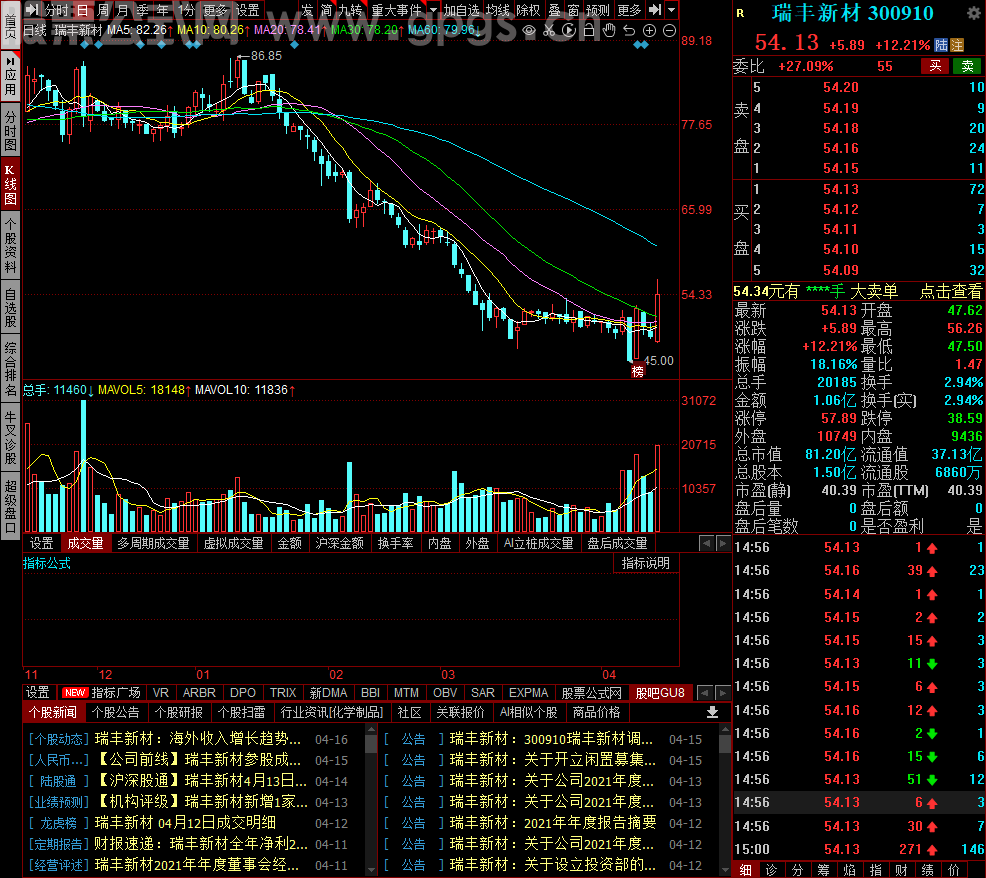The width and height of the screenshot is (986, 878).
Task: Select the 1分 one-minute period
Action: [x=186, y=10]
